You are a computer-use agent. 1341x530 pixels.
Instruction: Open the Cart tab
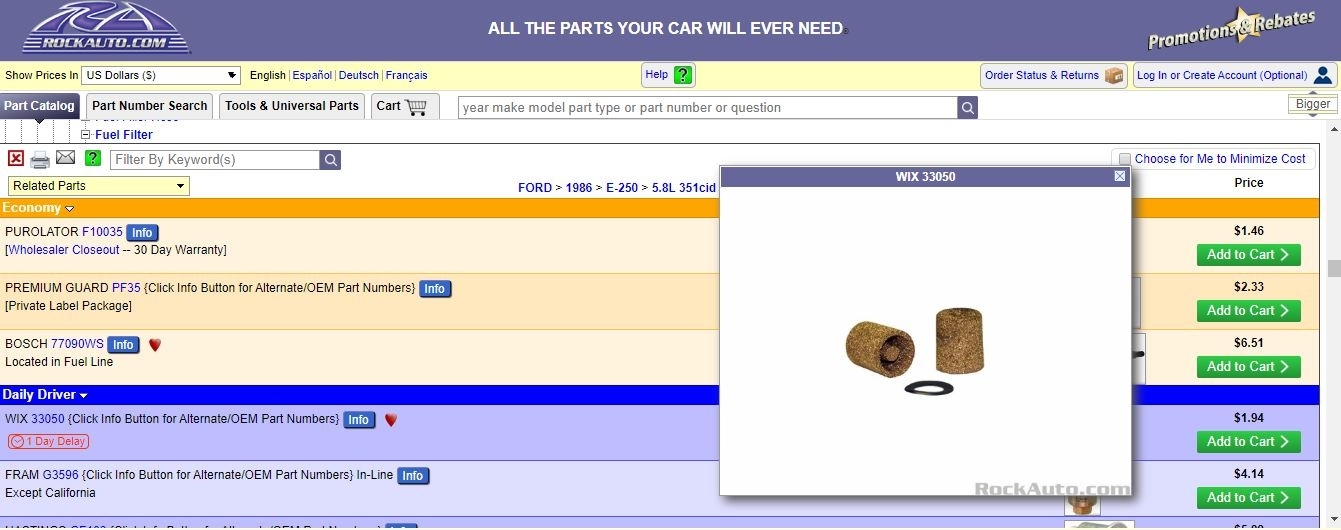tap(405, 106)
